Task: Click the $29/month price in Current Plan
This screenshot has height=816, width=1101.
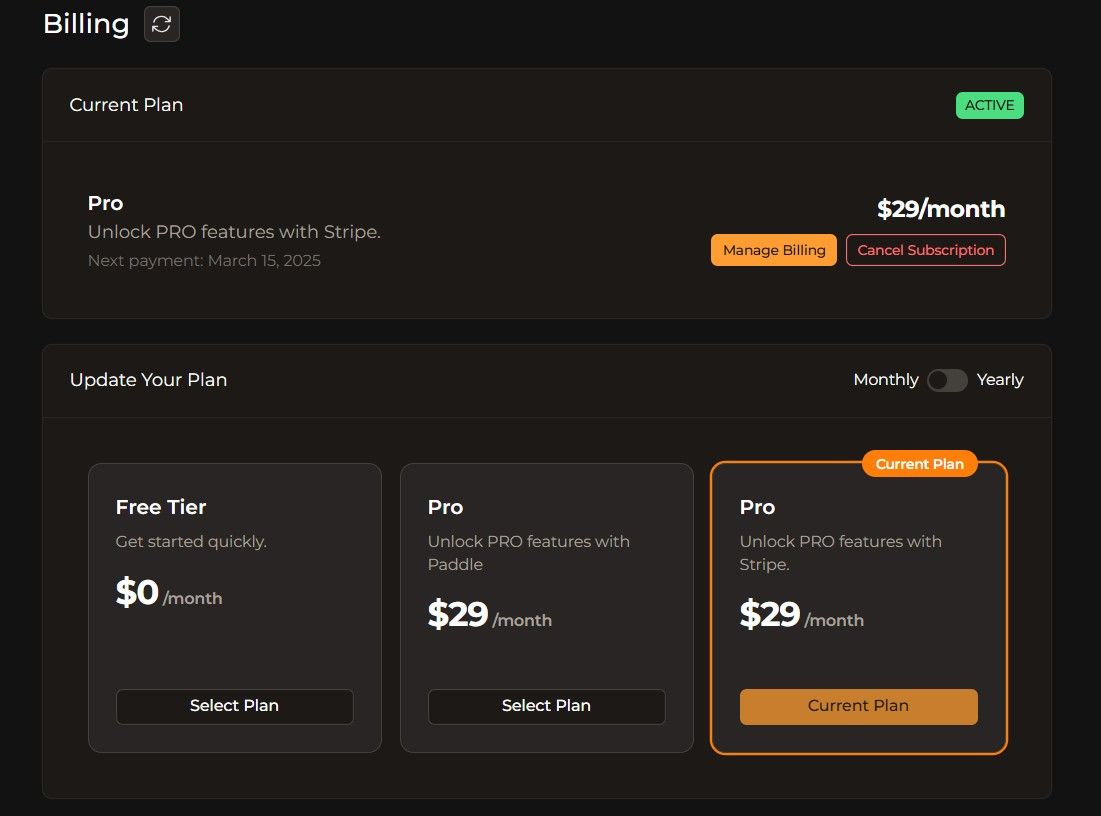Action: pos(940,209)
